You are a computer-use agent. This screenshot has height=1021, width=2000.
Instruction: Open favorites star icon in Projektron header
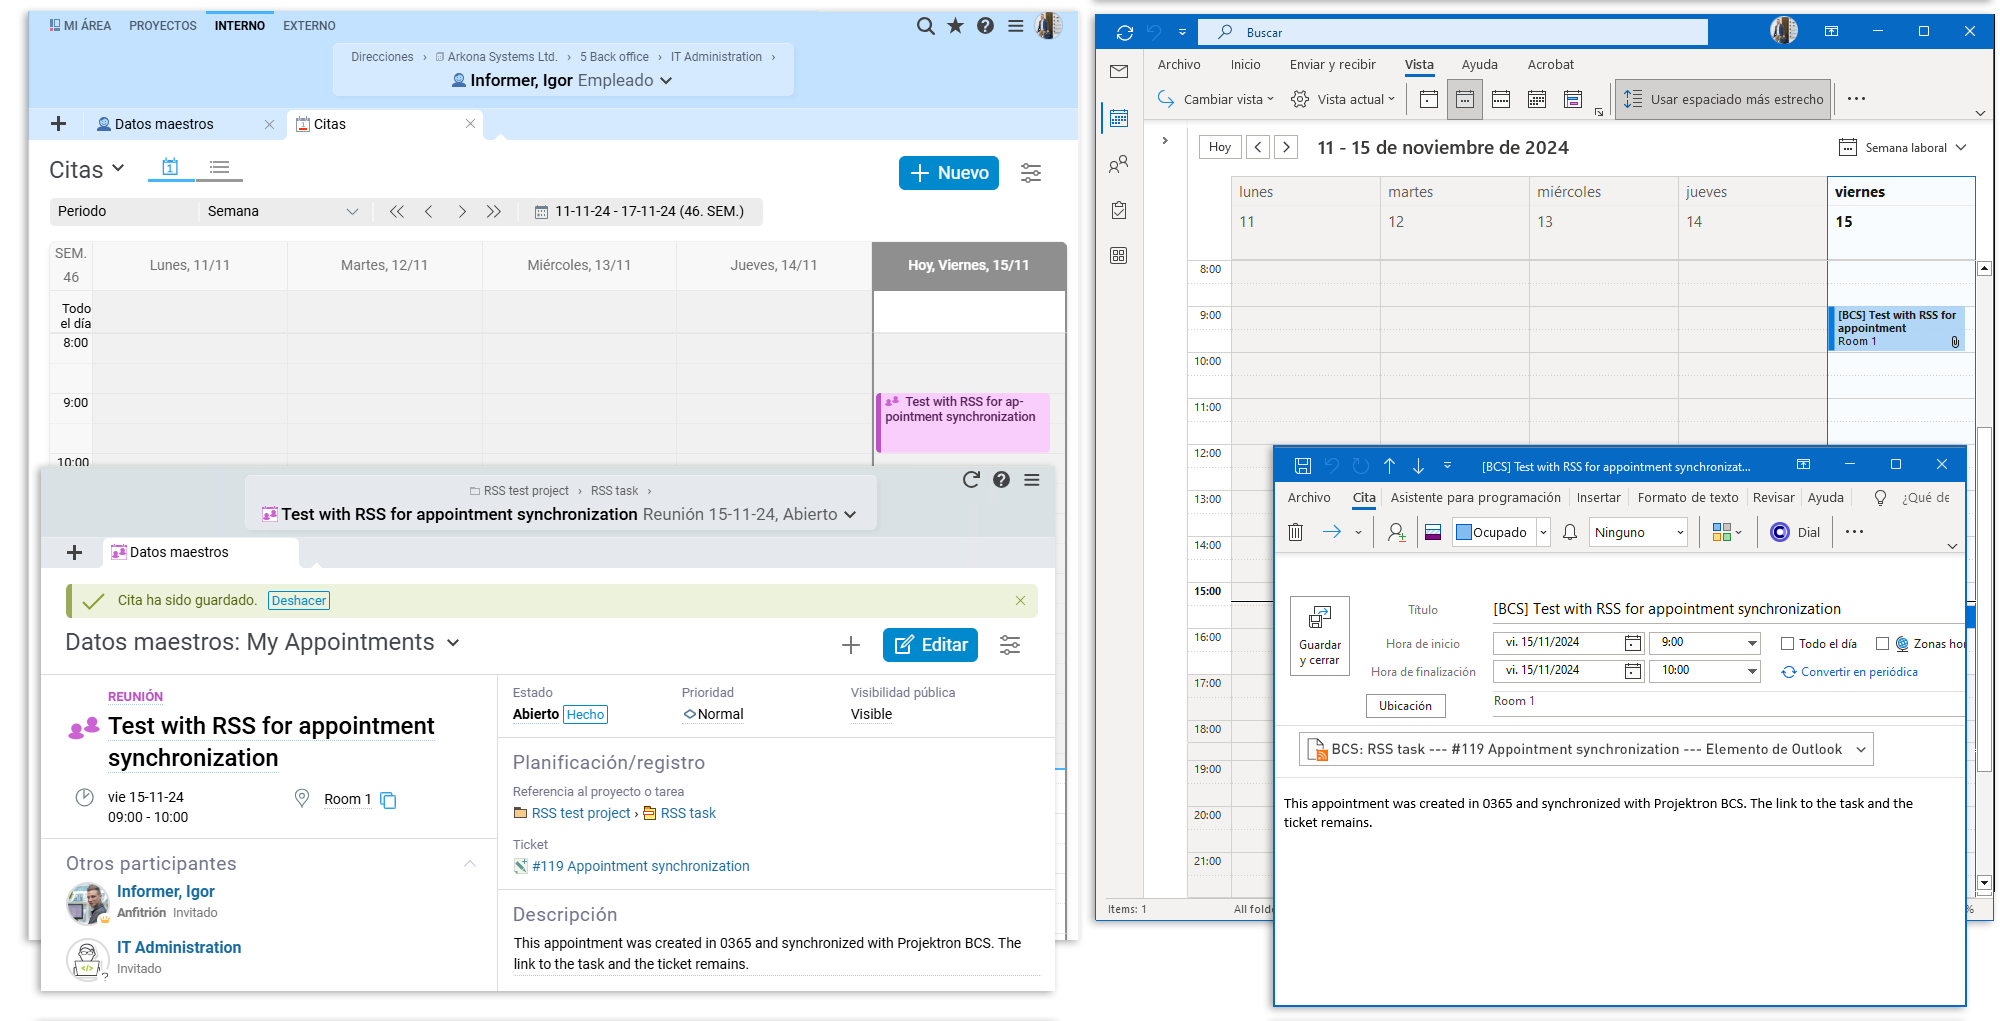coord(956,26)
